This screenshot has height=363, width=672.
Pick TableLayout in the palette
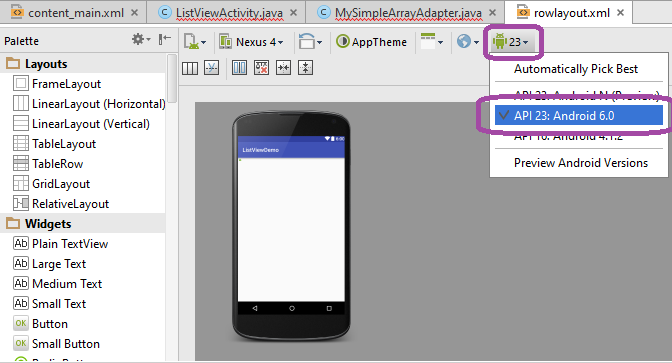point(54,144)
